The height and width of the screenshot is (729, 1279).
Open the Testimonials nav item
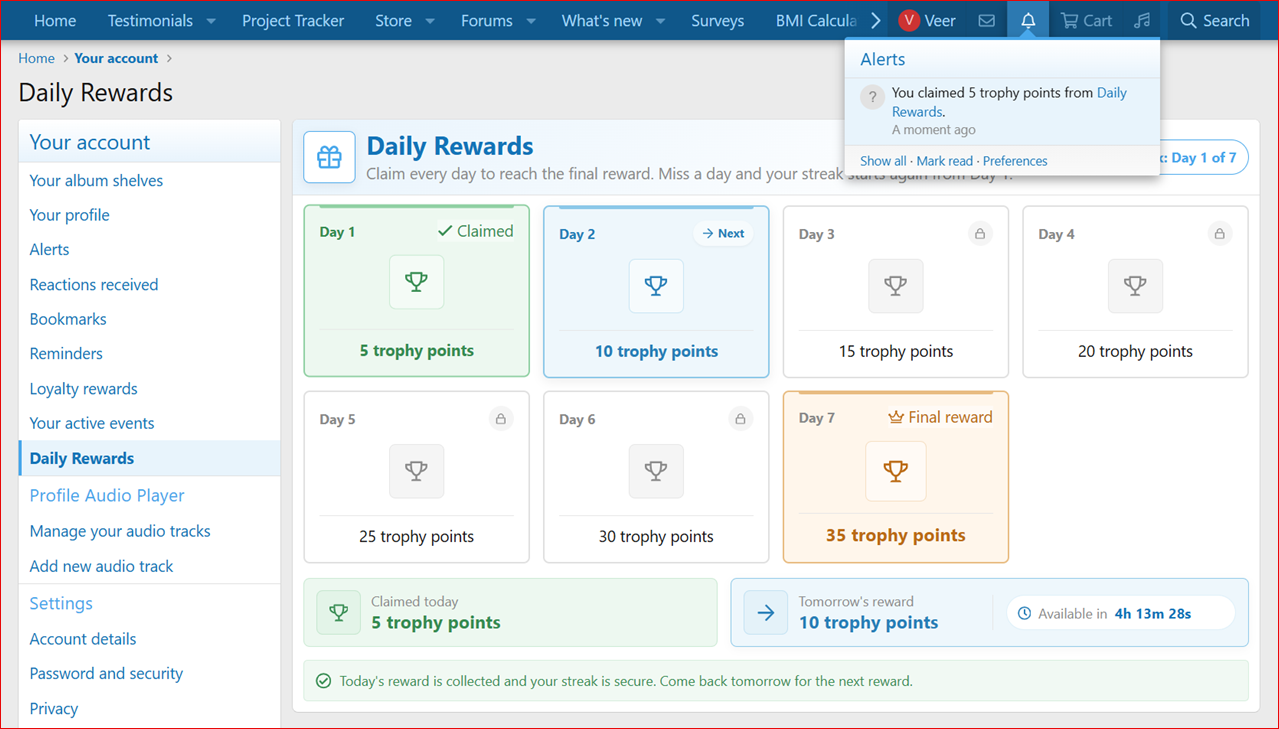pyautogui.click(x=150, y=20)
